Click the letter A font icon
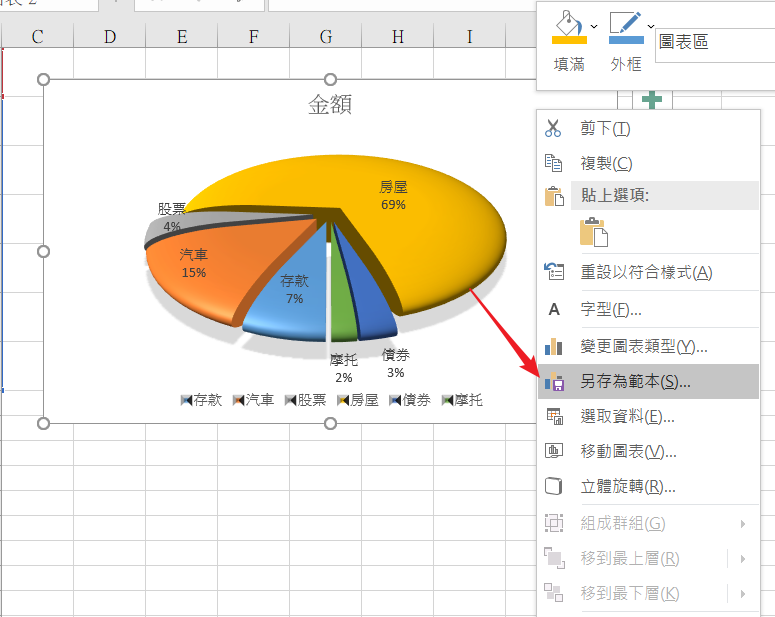Screen dimensions: 775x617 pos(554,309)
